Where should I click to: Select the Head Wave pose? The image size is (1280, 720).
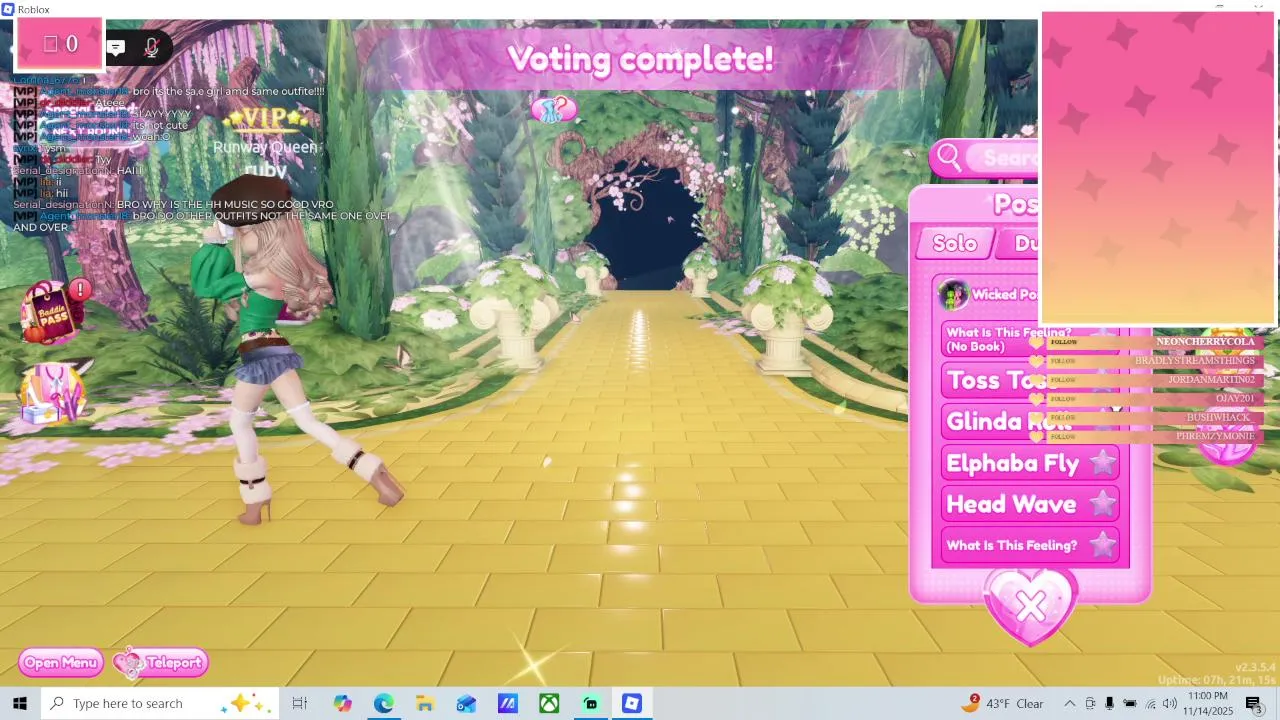click(1030, 504)
